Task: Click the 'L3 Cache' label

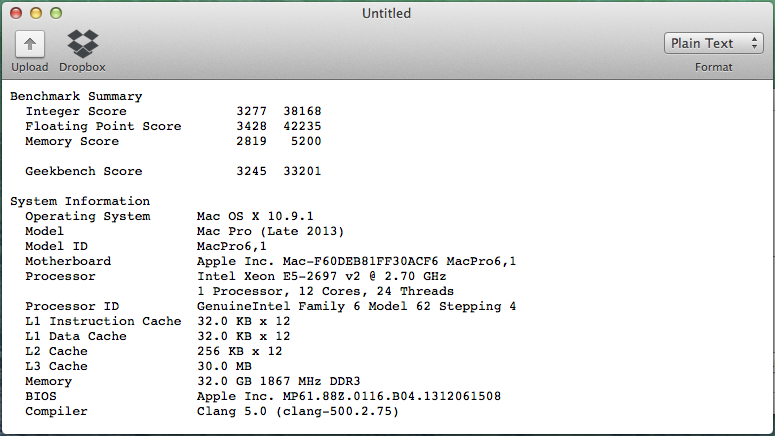Action: point(56,366)
